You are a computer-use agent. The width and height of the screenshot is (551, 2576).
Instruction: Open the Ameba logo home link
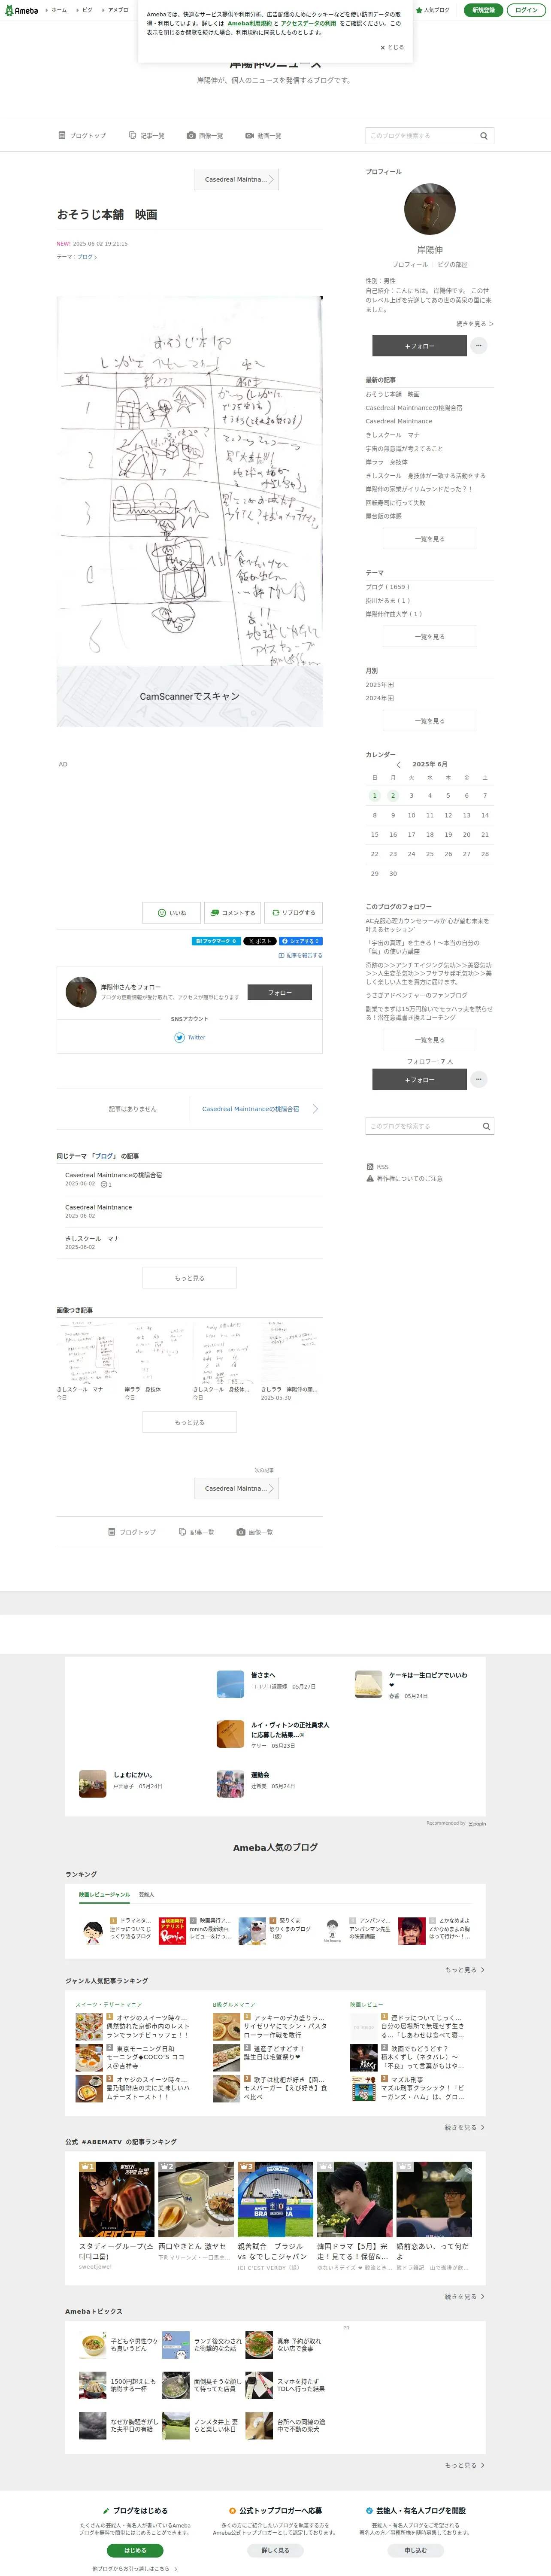[21, 10]
